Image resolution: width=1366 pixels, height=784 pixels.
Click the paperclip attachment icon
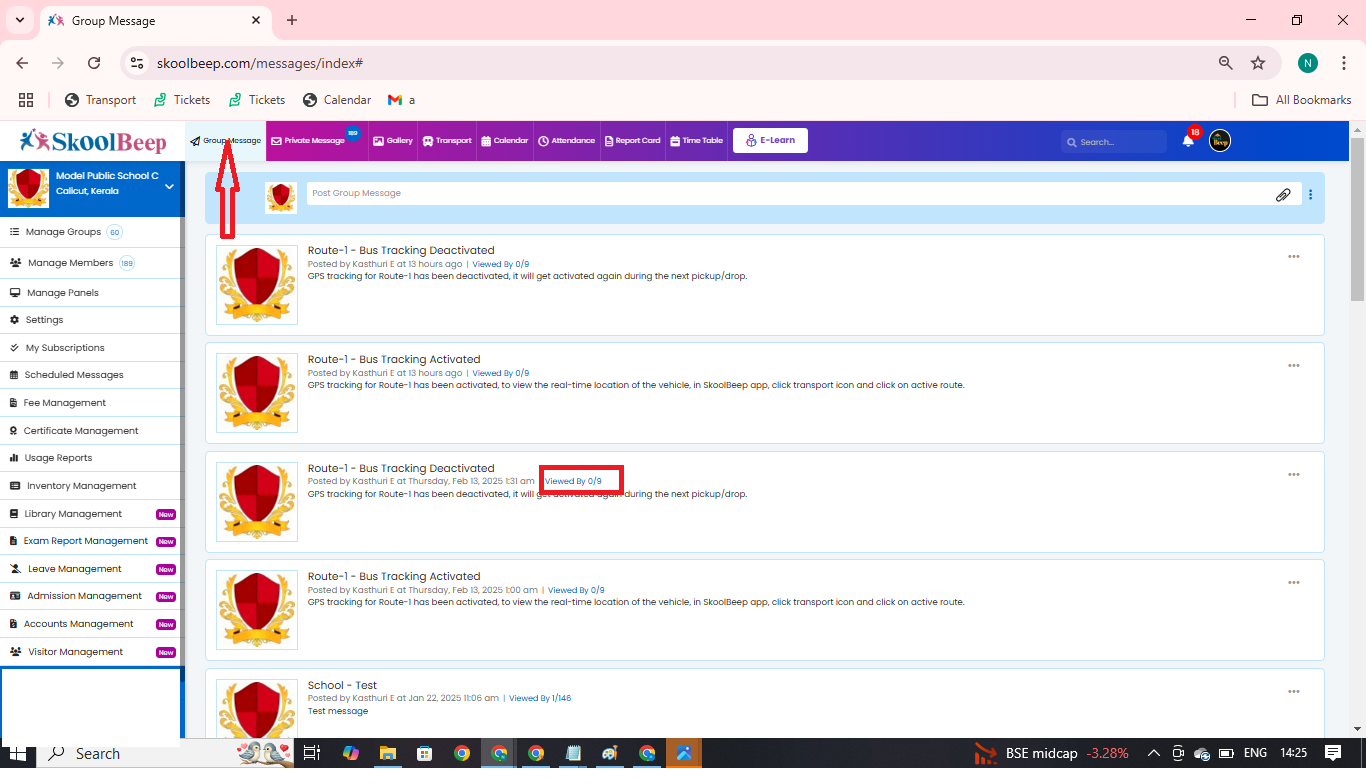1283,195
